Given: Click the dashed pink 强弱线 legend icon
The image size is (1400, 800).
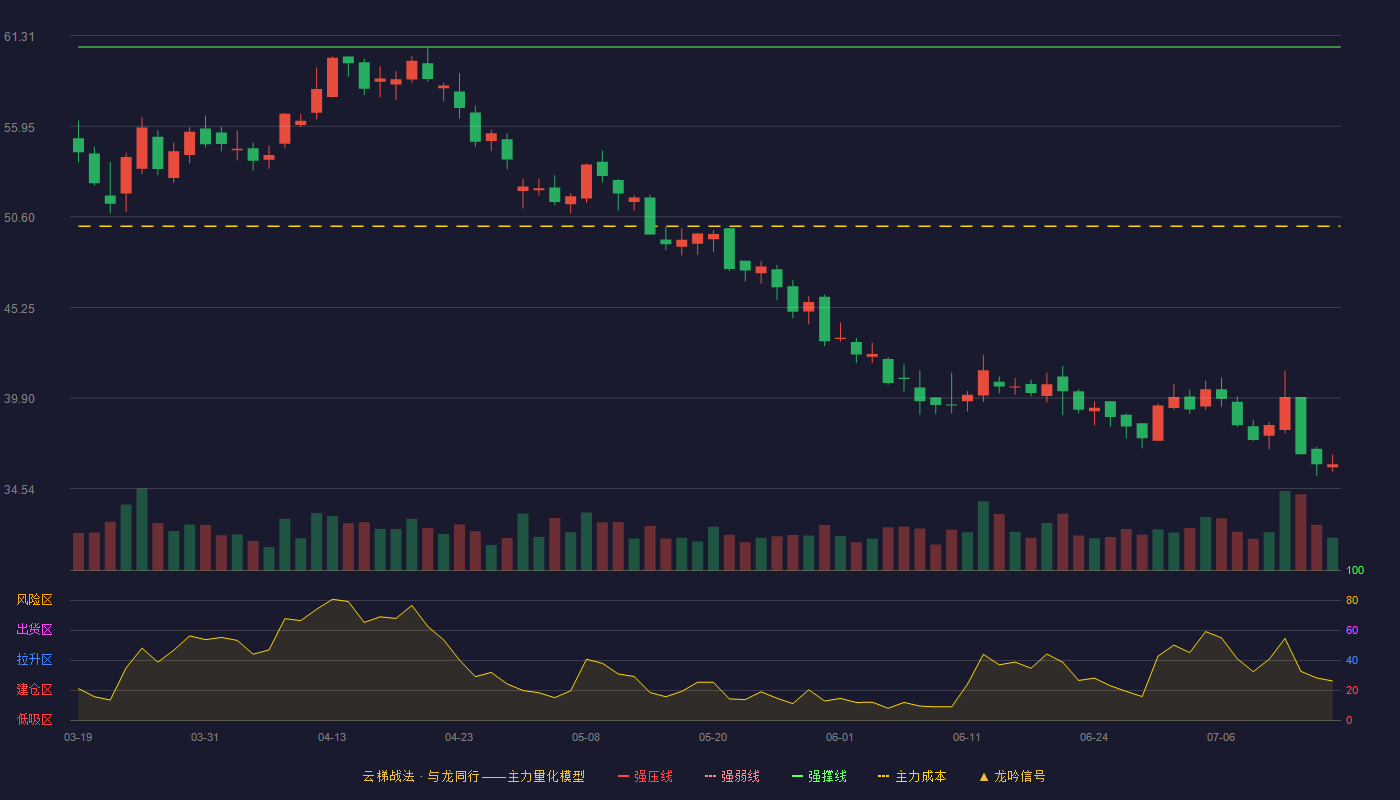Looking at the screenshot, I should (x=710, y=776).
